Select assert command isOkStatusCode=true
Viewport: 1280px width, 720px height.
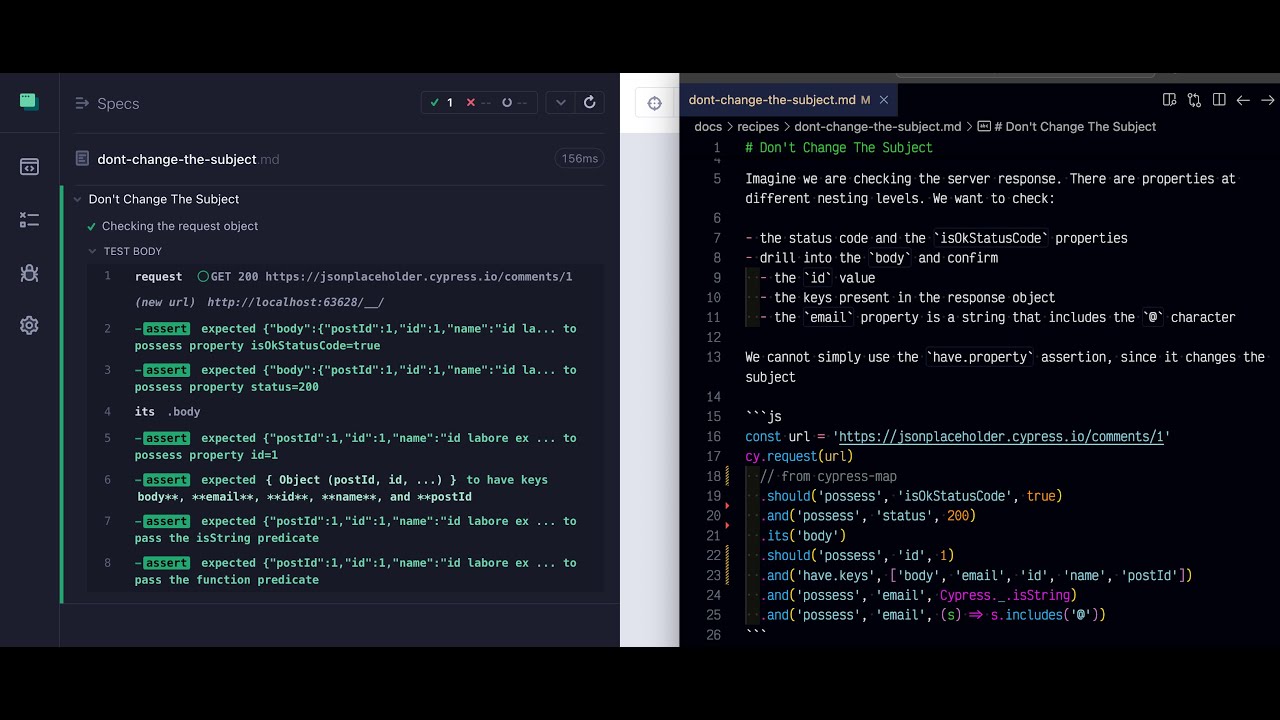click(x=345, y=337)
